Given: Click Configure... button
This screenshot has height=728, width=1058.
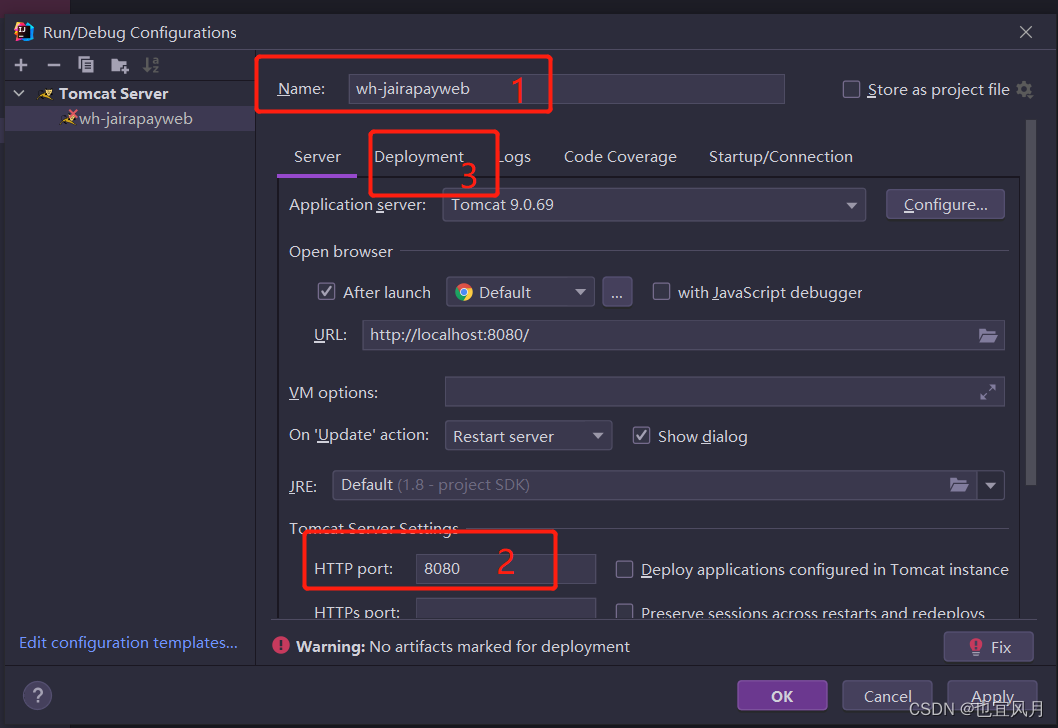Looking at the screenshot, I should (945, 204).
